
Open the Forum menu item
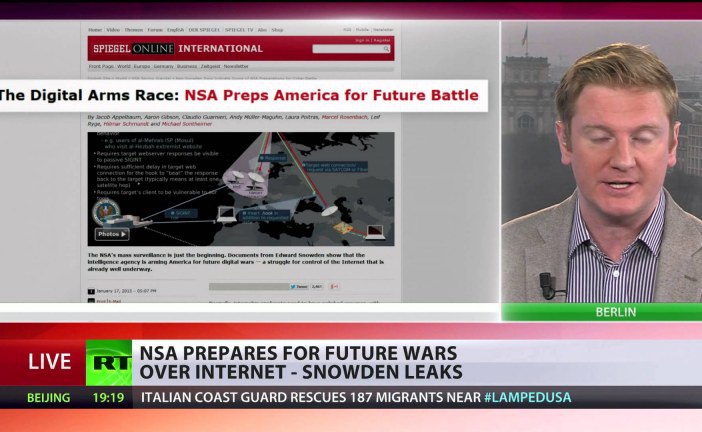(155, 30)
